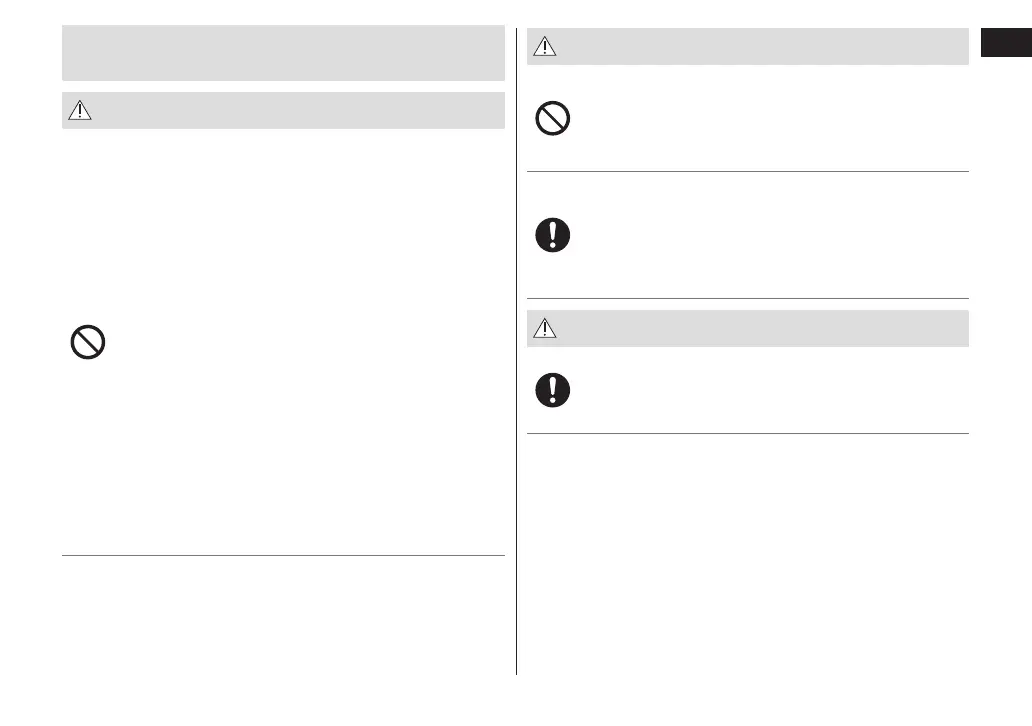Click the upper black exclamation mandatory icon

pos(553,235)
